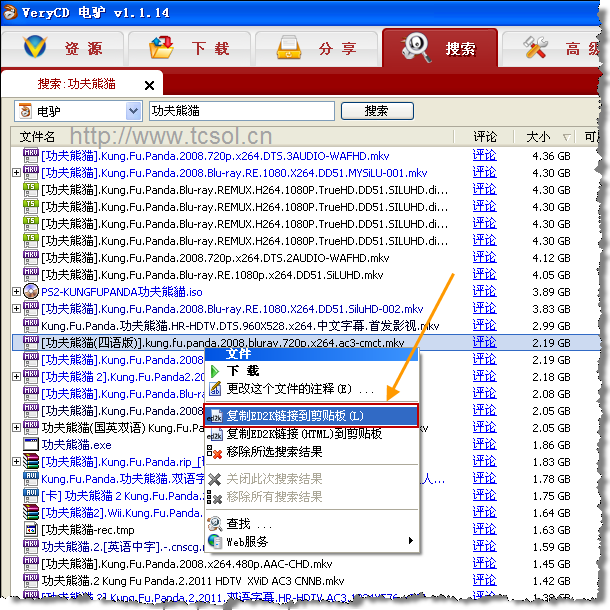Open 评论 link for the 3.89 GB iso
Viewport: 610px width, 610px height.
coord(484,291)
